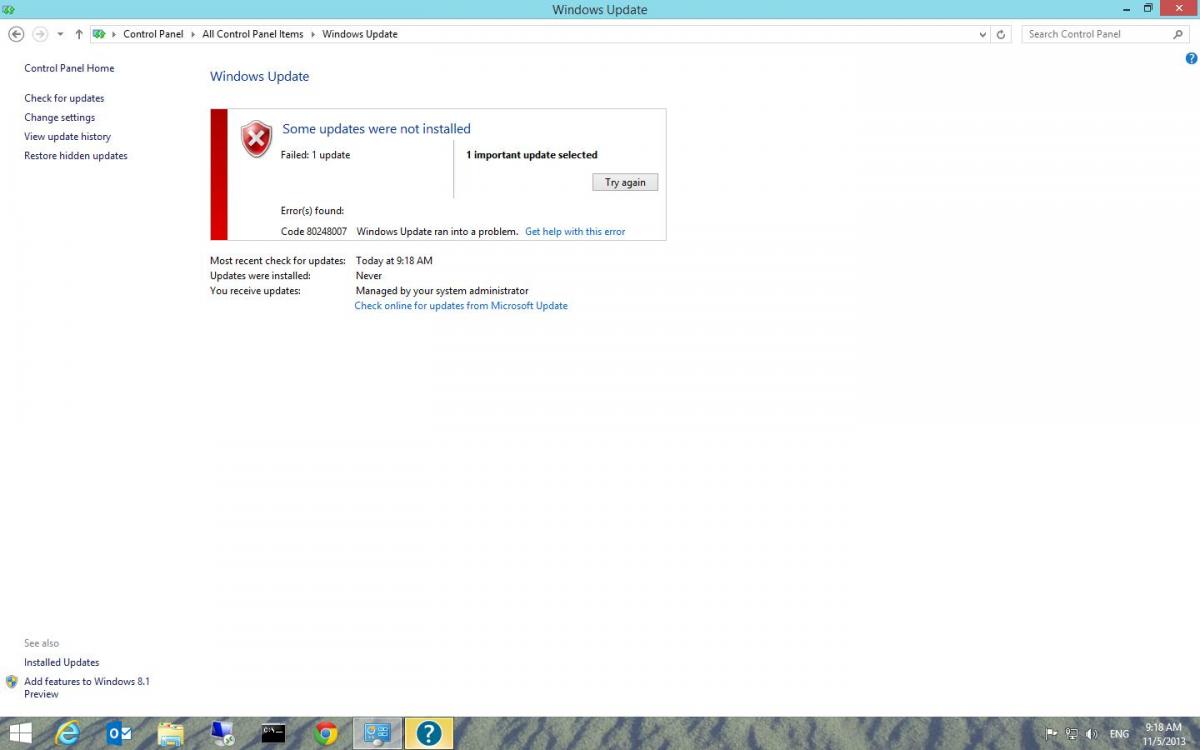Select the Windows Update breadcrumb
1200x750 pixels.
click(360, 34)
